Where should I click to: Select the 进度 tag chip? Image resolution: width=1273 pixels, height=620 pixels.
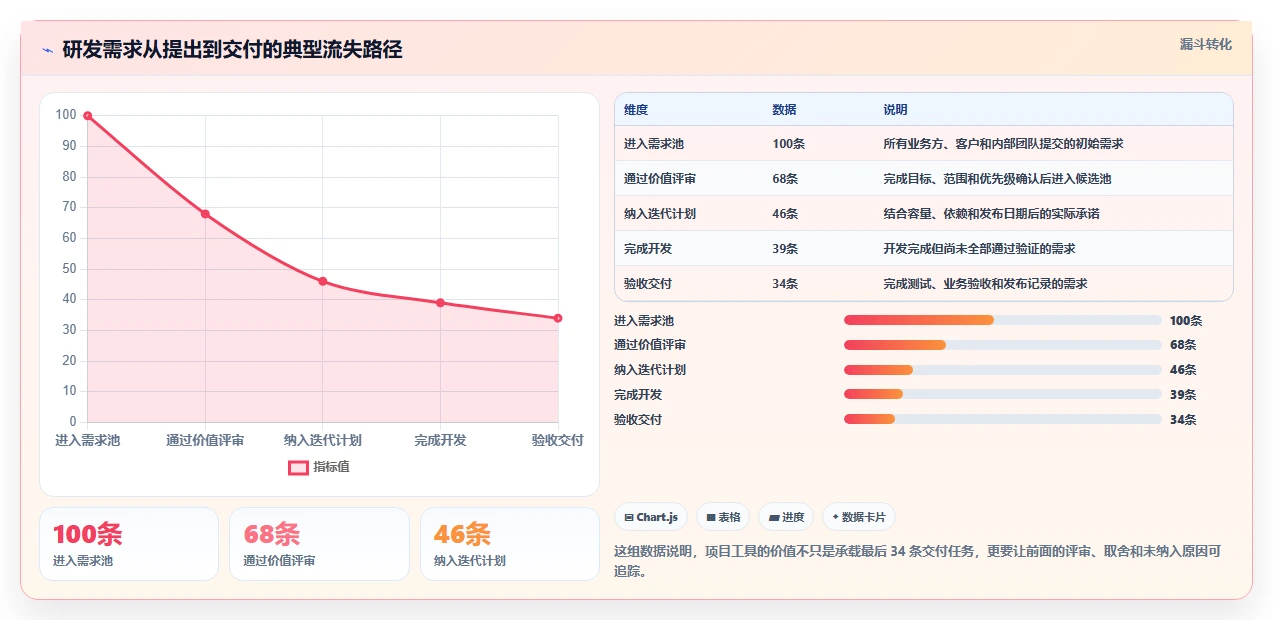point(786,517)
